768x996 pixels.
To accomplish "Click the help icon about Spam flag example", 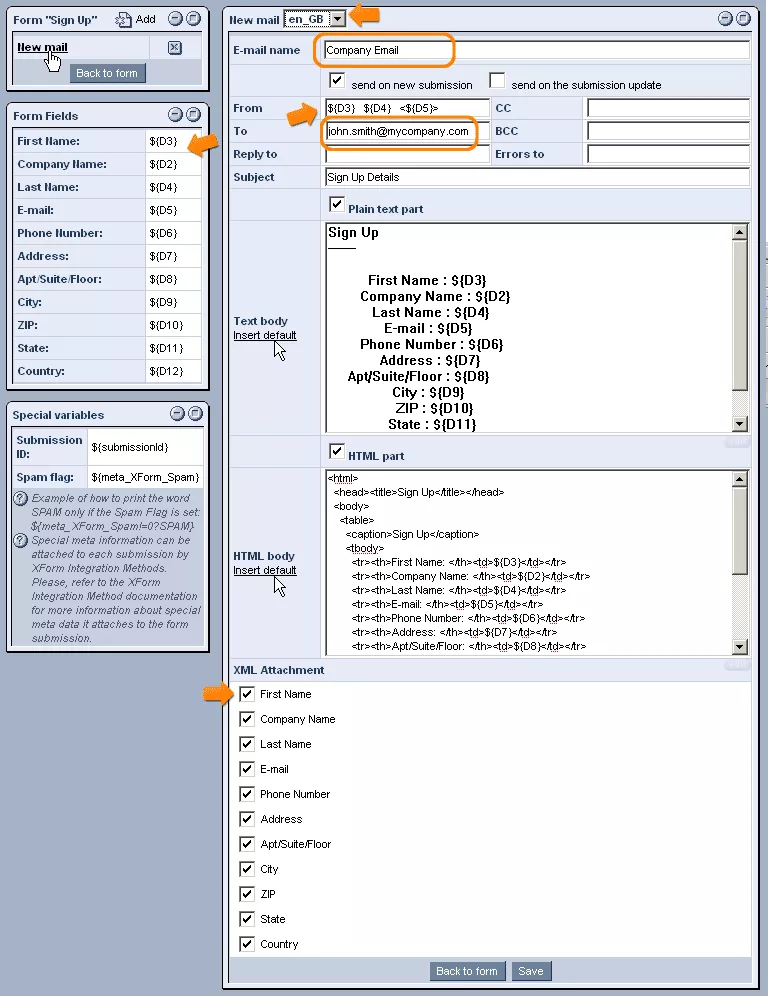I will 21,499.
